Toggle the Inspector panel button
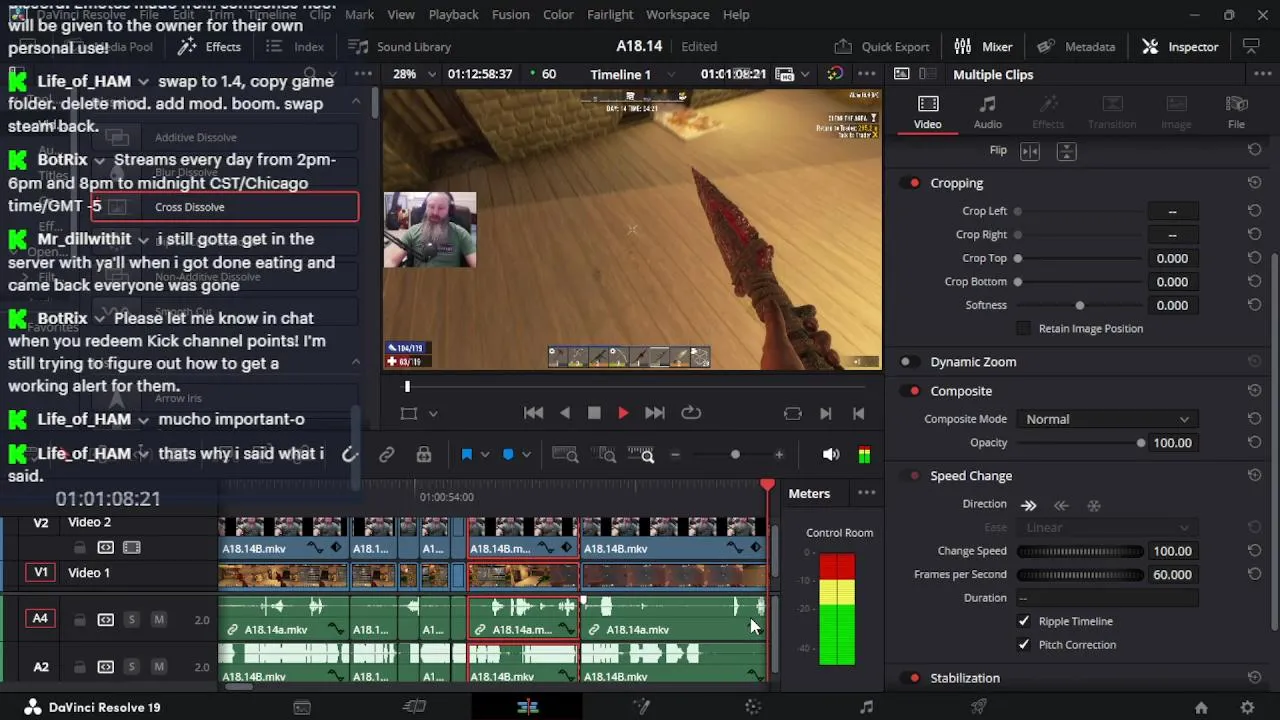This screenshot has width=1280, height=720. pyautogui.click(x=1180, y=47)
